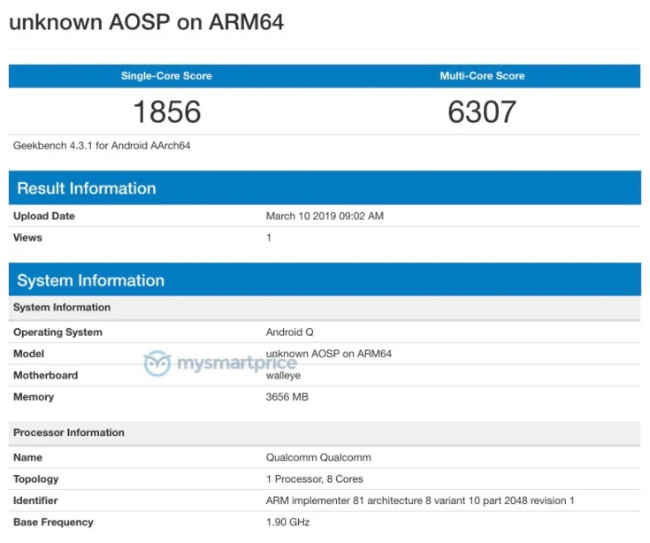Select the Views count value '1'
This screenshot has height=543, width=650.
point(269,238)
